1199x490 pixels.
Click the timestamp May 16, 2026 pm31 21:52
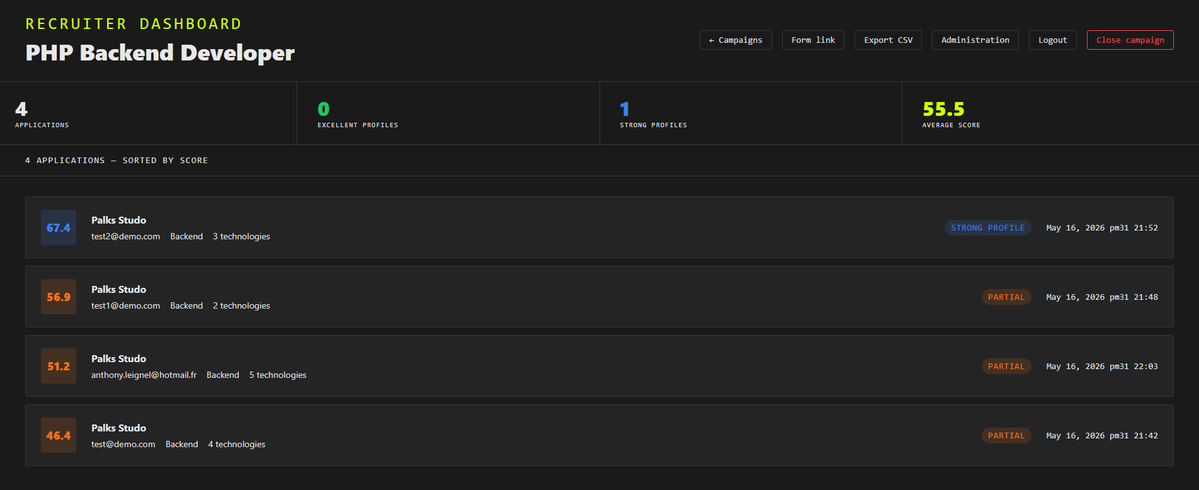click(x=1102, y=228)
